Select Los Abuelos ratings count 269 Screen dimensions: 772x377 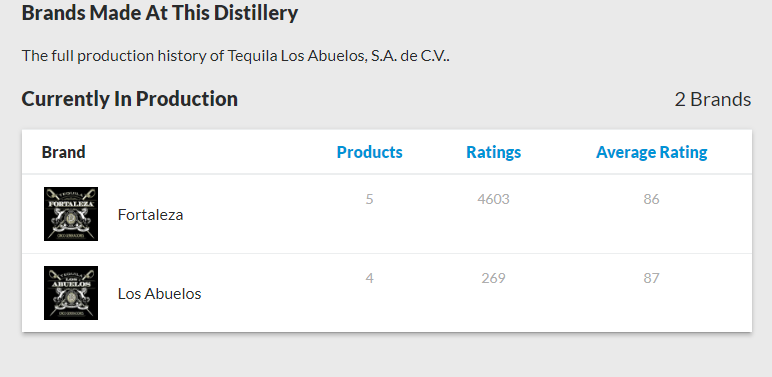tap(493, 278)
